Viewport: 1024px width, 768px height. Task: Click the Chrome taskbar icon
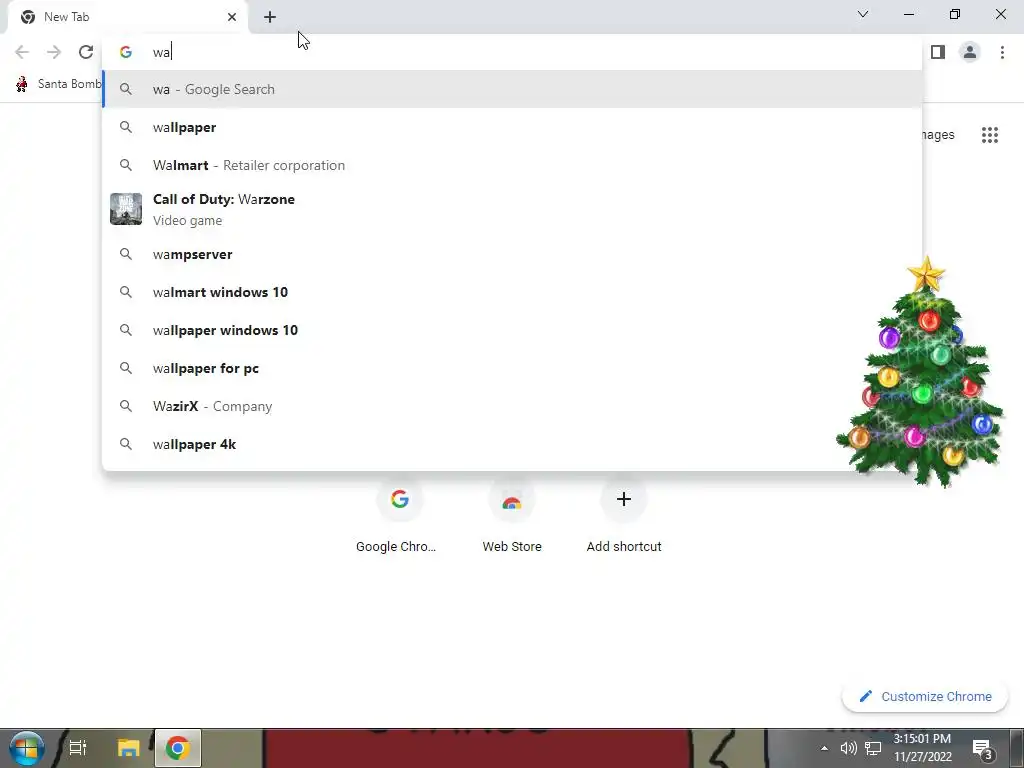click(178, 748)
